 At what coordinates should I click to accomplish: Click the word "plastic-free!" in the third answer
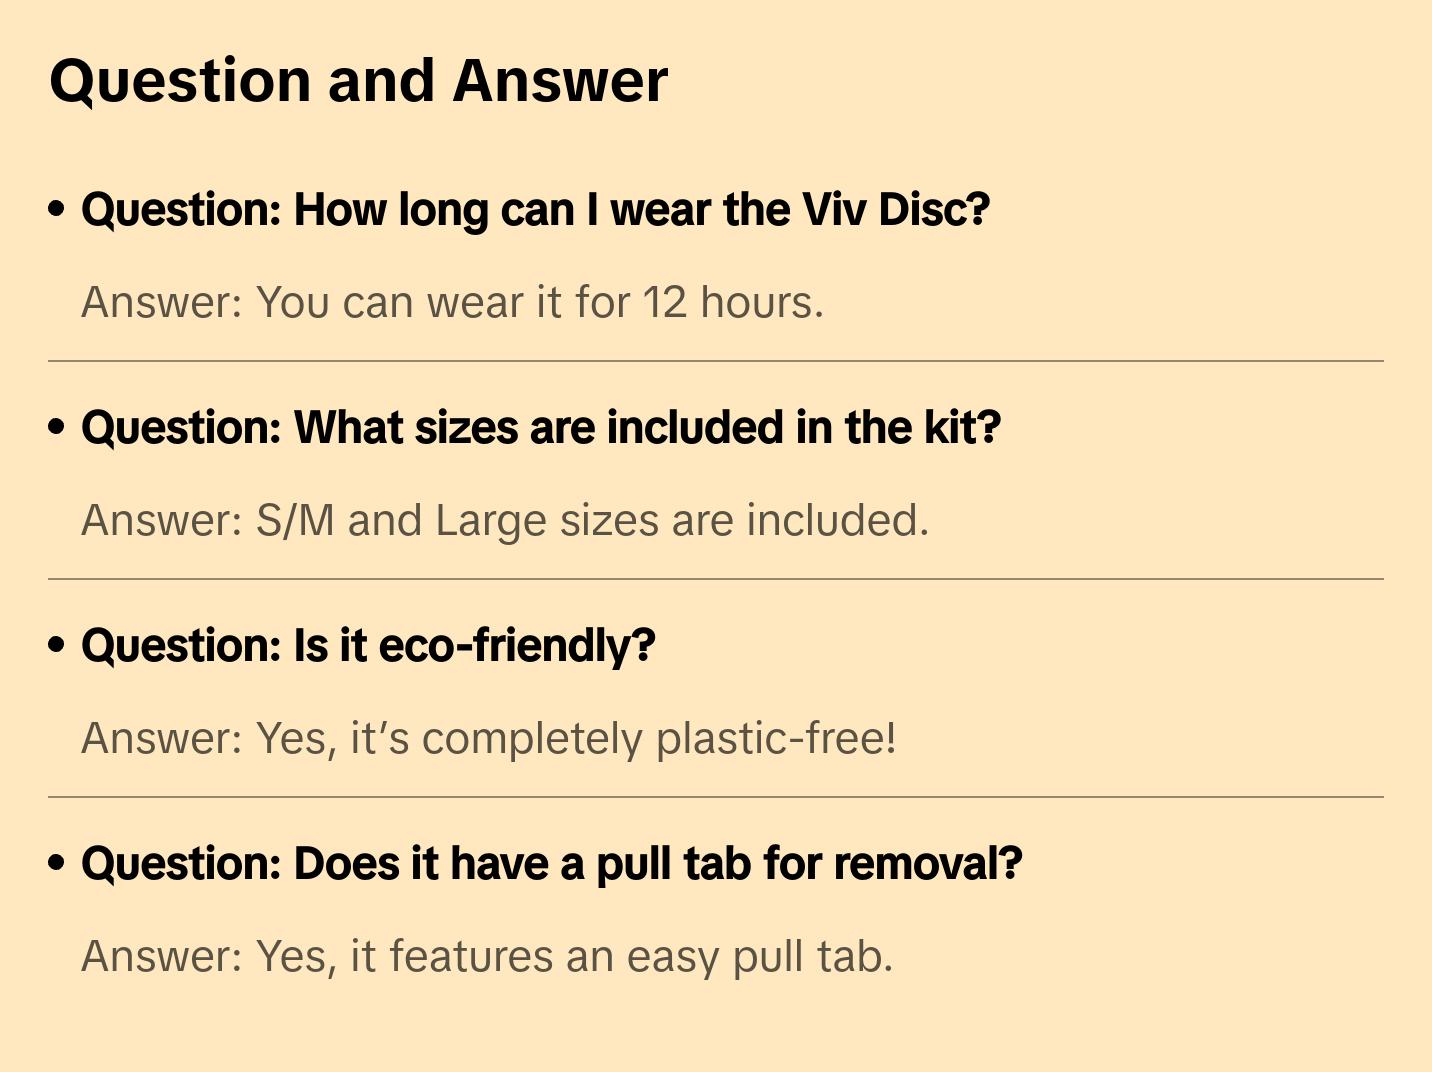(x=776, y=738)
